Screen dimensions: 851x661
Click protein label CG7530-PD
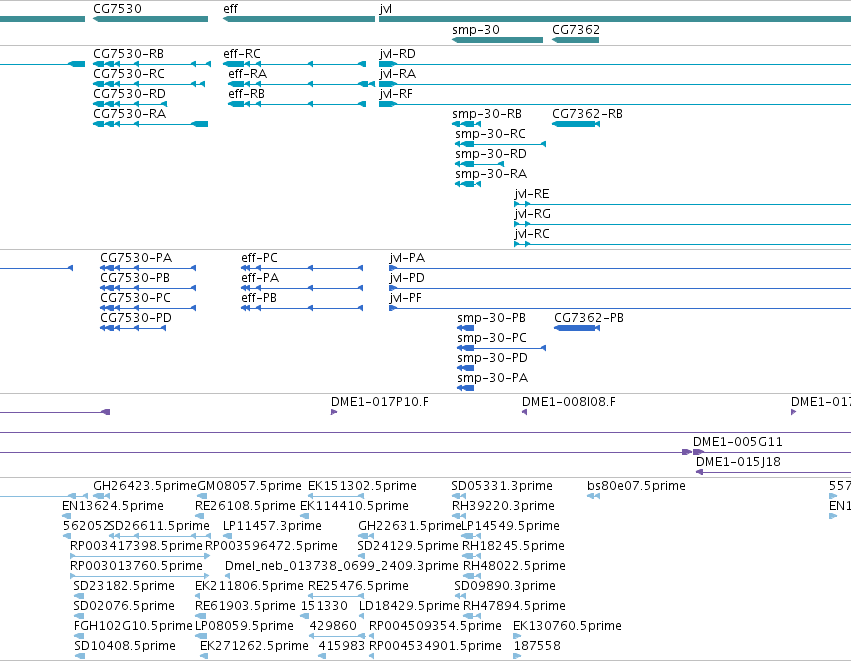[x=136, y=318]
